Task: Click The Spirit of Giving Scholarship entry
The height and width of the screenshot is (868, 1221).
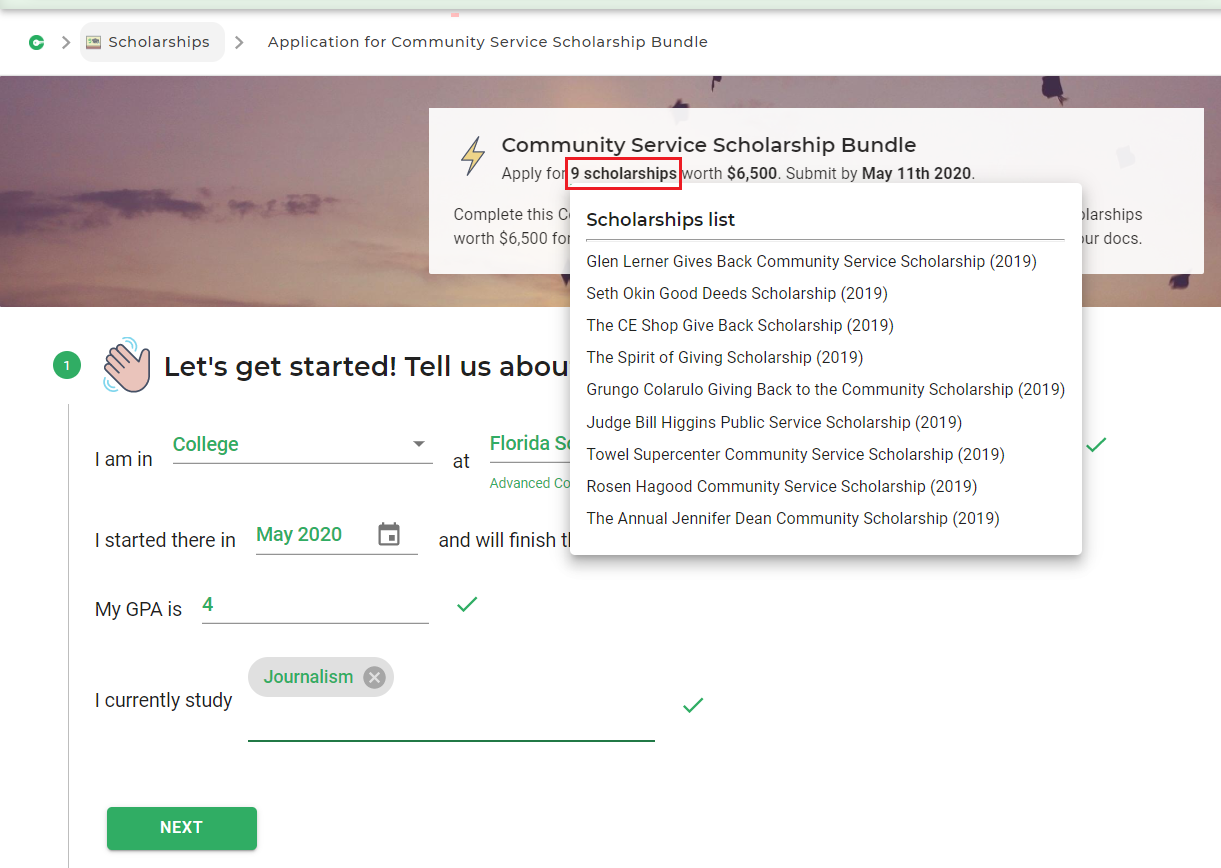Action: [724, 358]
